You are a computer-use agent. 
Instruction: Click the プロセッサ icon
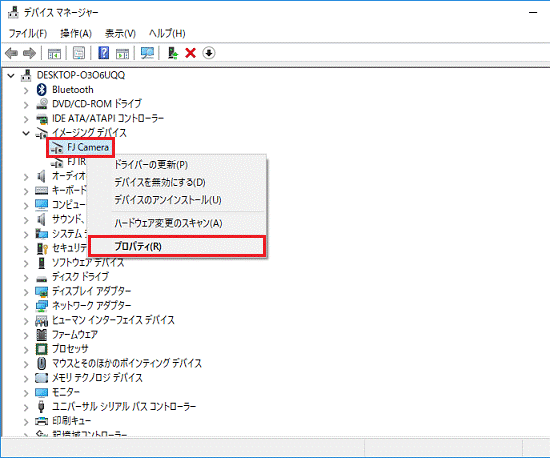click(x=41, y=349)
